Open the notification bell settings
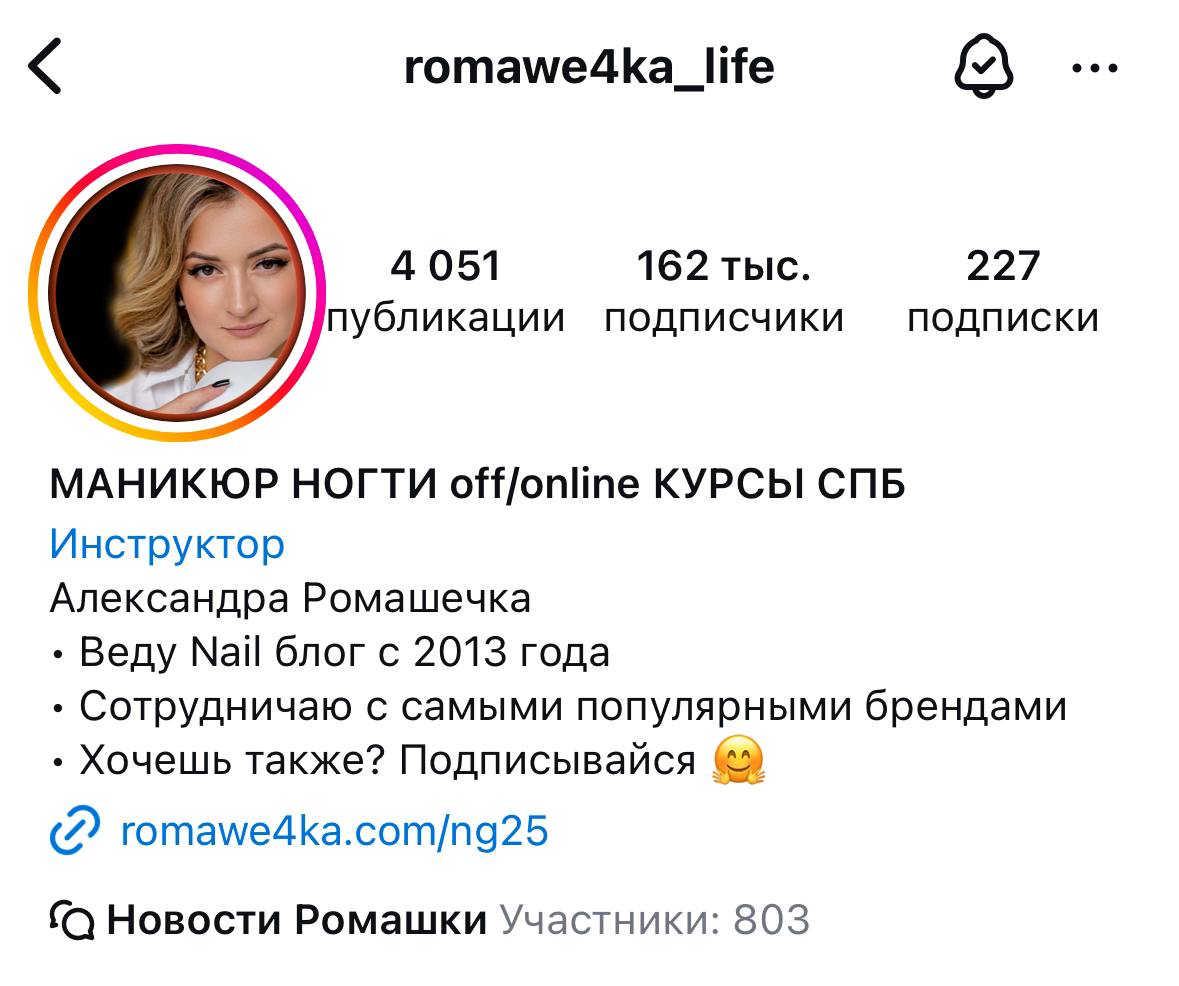1179x986 pixels. click(984, 66)
